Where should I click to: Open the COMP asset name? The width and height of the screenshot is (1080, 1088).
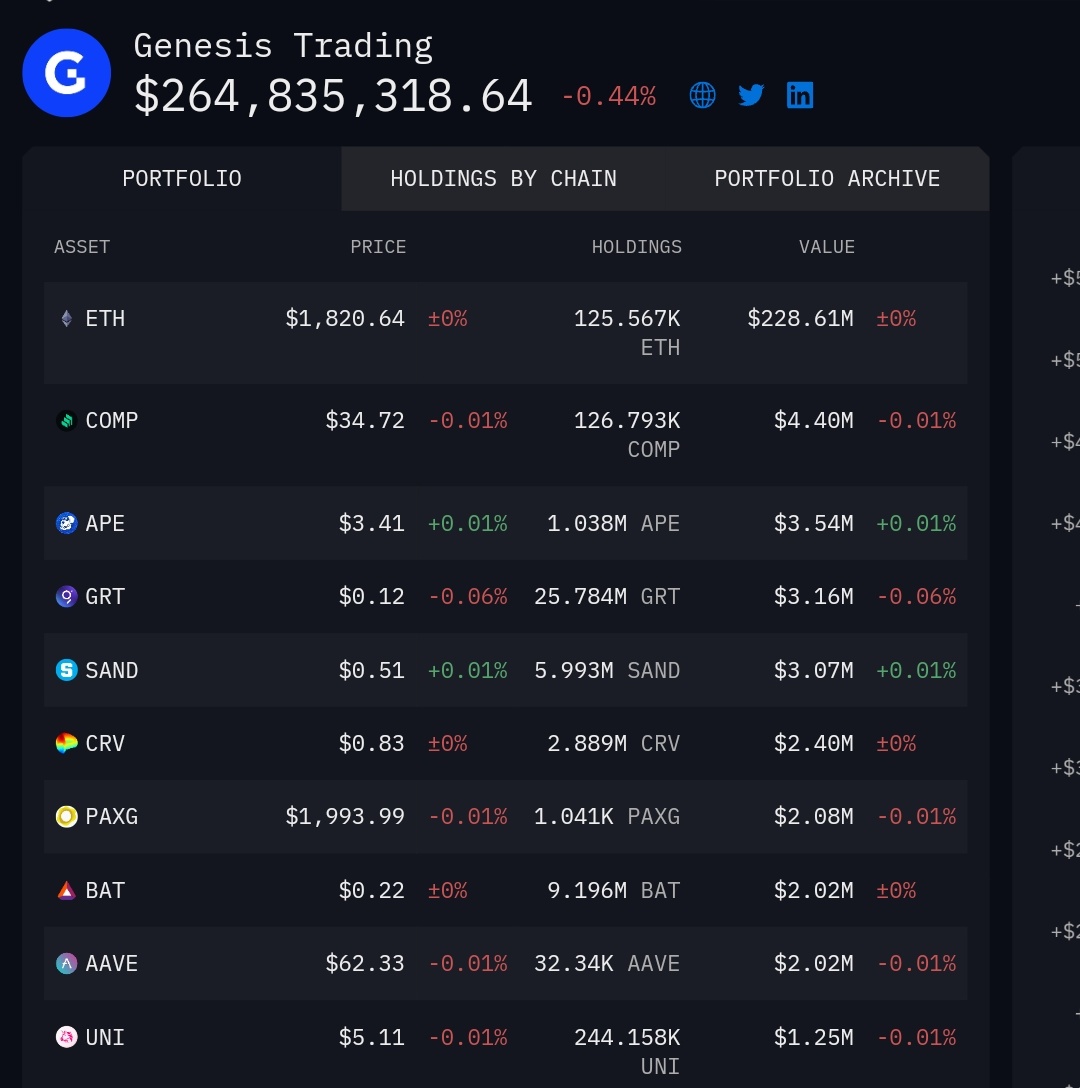click(x=112, y=420)
